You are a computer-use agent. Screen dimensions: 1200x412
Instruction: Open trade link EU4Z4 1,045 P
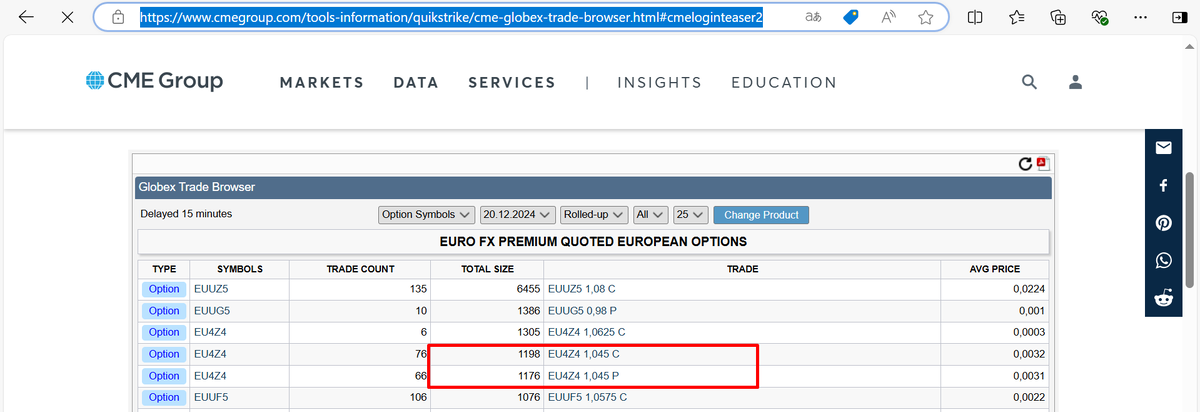click(x=583, y=376)
